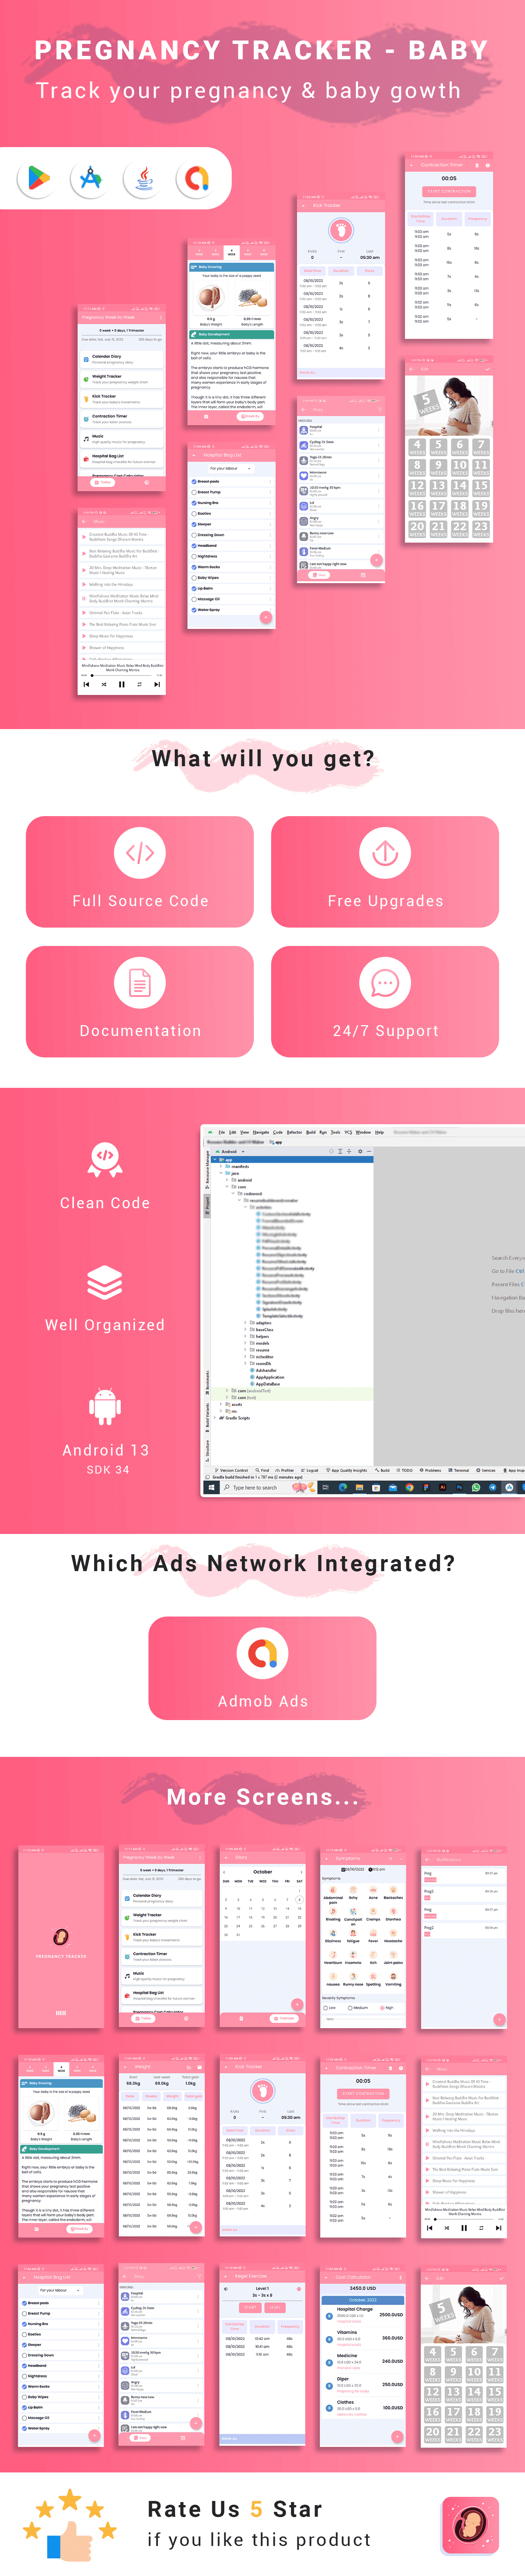The width and height of the screenshot is (525, 2576).
Task: Toggle Warm Socks checkbox in upper Hospital Bag List
Action: coord(194,567)
